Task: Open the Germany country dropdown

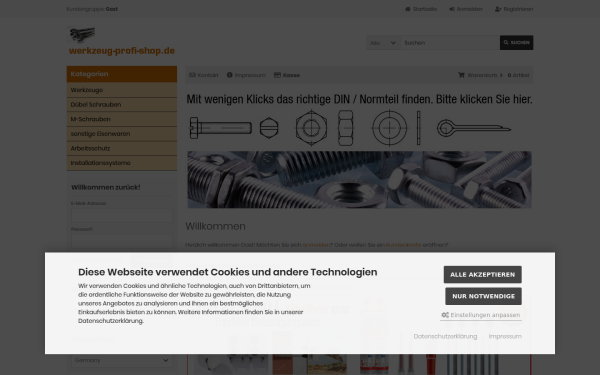Action: click(122, 360)
